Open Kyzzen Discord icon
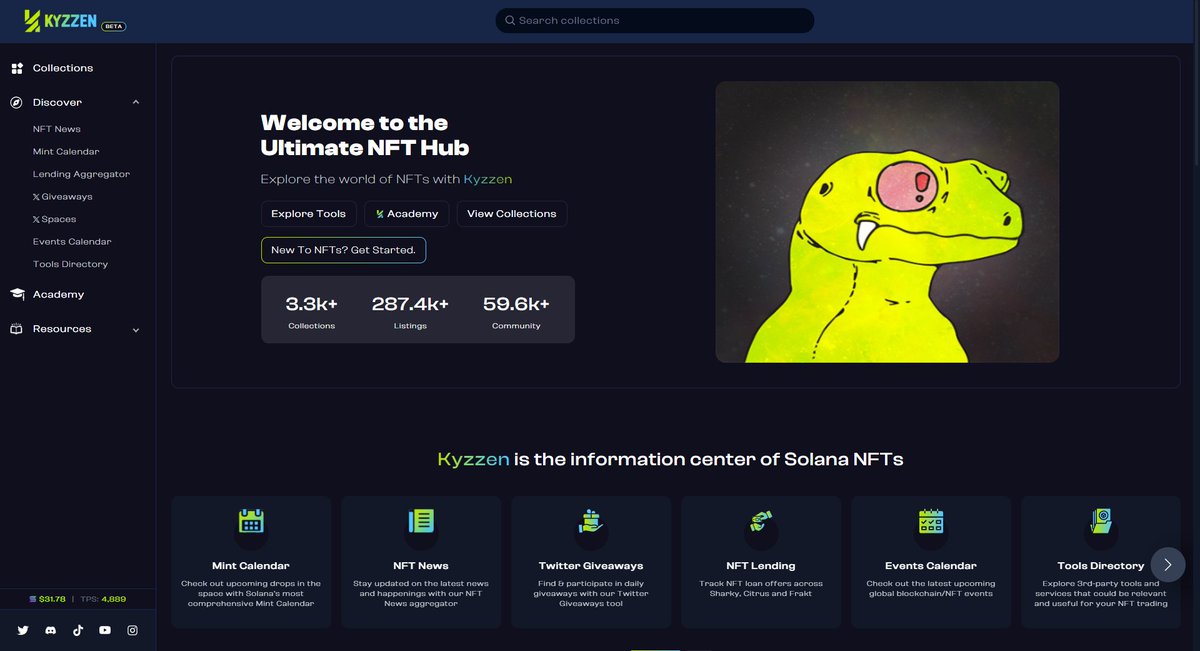The height and width of the screenshot is (651, 1200). [x=50, y=630]
